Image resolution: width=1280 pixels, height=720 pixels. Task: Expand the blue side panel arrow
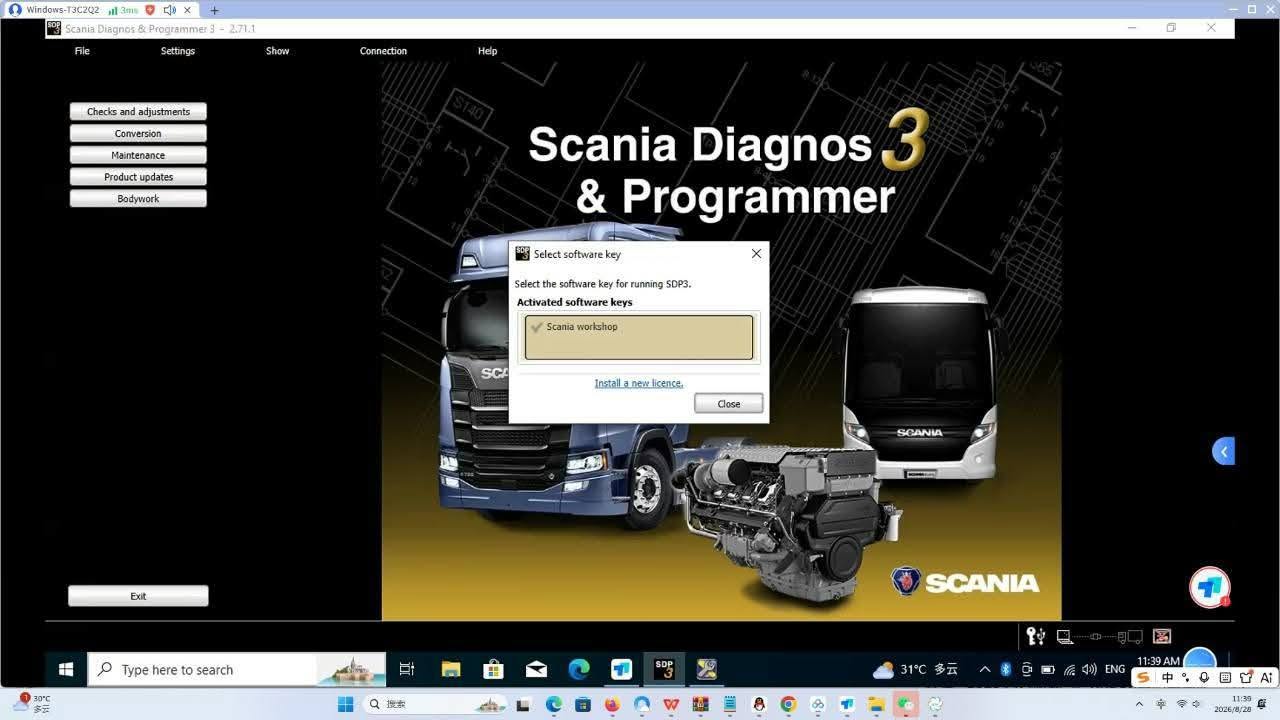(x=1224, y=451)
